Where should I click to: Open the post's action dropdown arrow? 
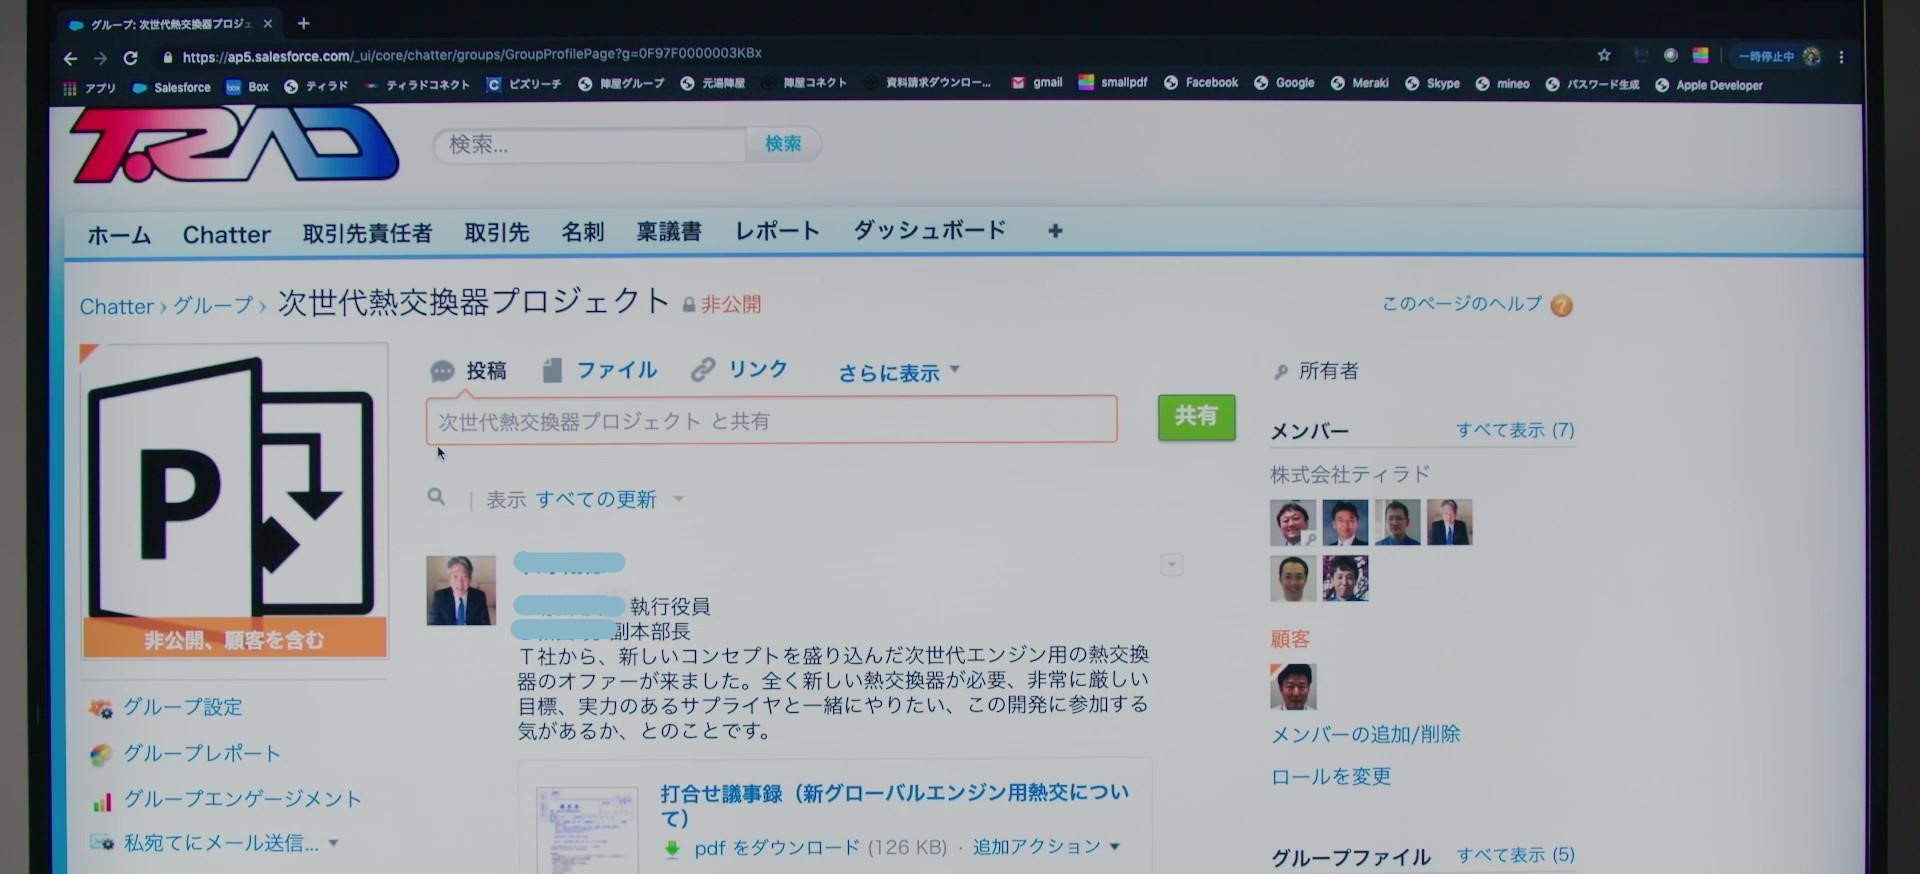(x=1171, y=565)
